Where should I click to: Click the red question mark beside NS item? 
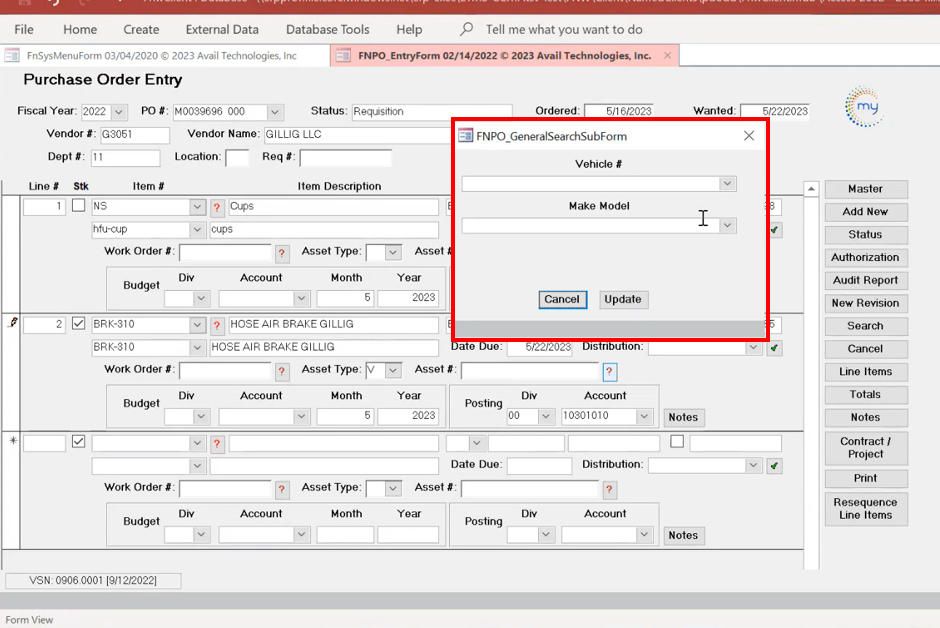217,207
